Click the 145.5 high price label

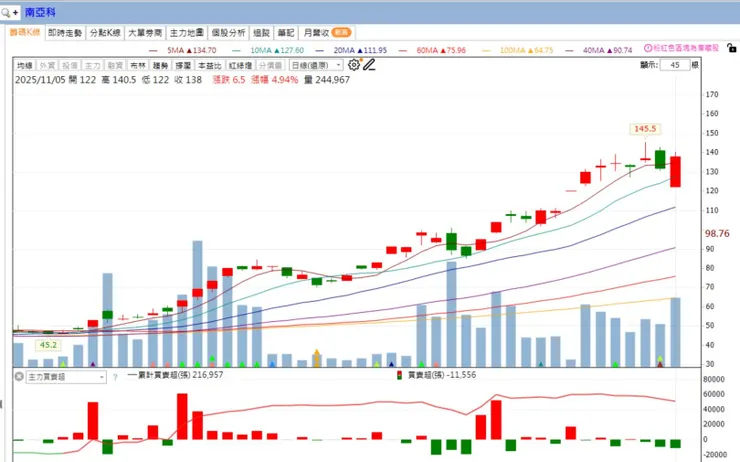click(x=645, y=129)
